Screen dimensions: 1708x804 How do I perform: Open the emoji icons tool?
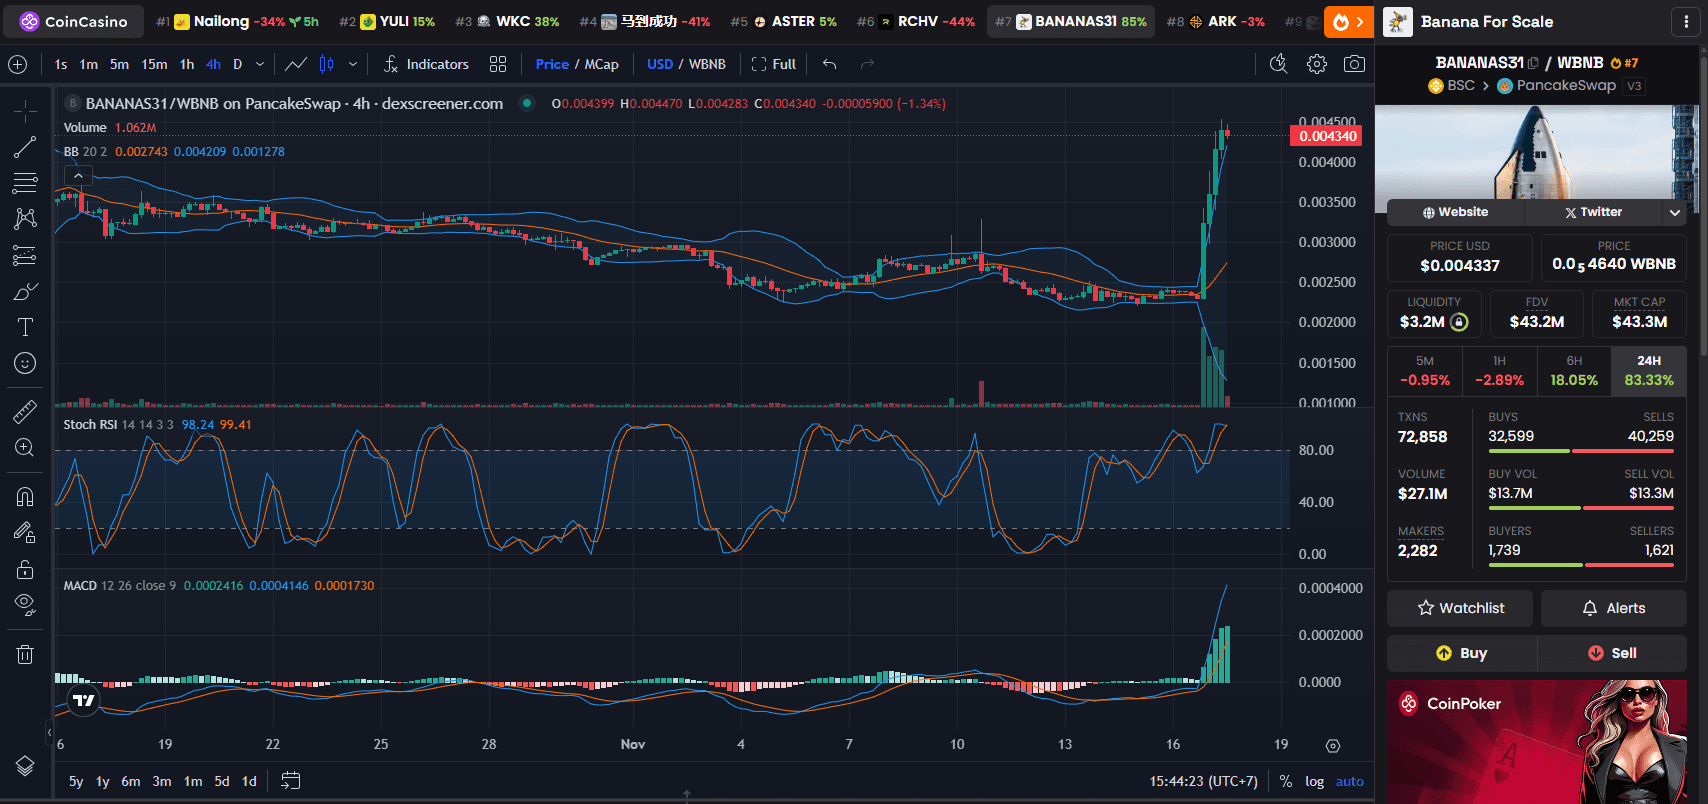25,363
